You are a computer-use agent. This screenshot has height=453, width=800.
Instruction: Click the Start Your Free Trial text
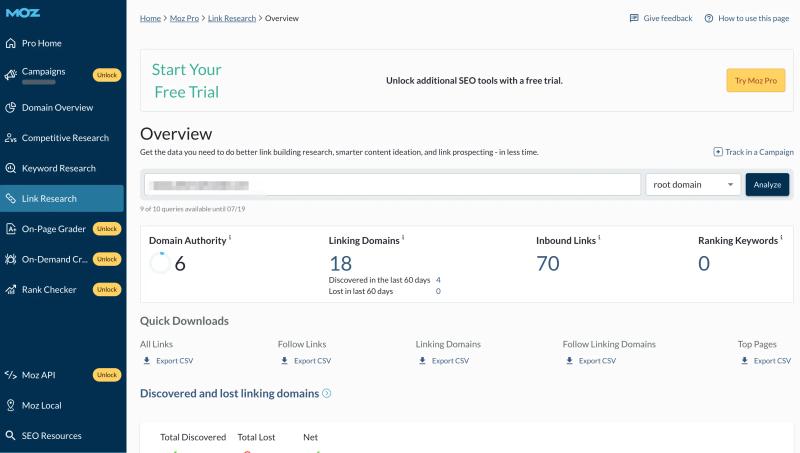(x=187, y=81)
